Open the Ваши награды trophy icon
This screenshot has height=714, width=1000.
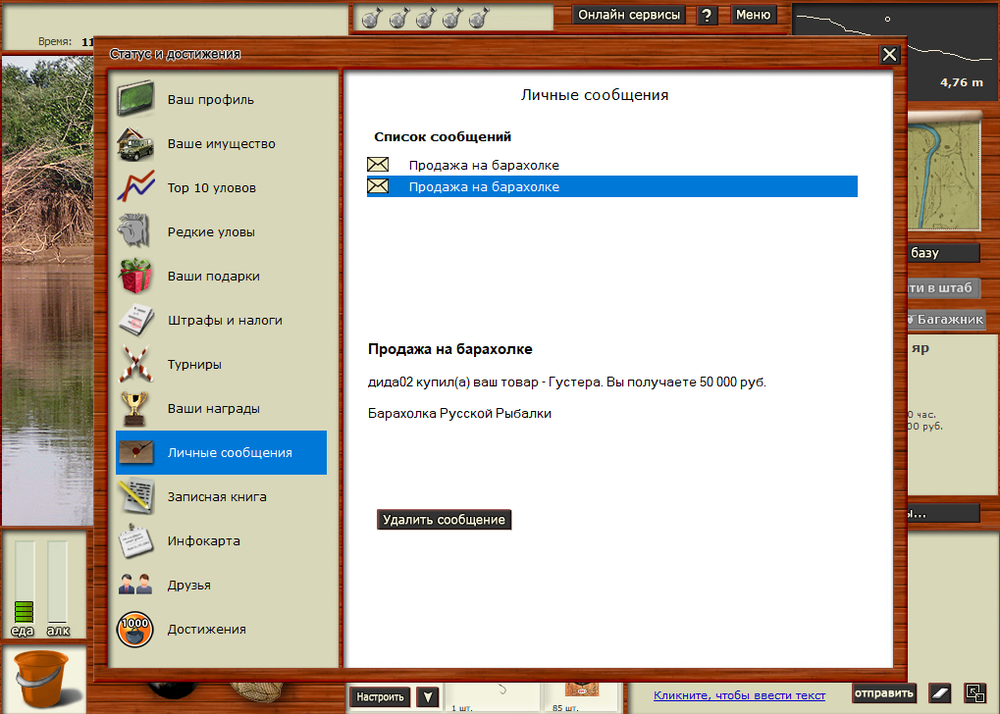click(135, 408)
